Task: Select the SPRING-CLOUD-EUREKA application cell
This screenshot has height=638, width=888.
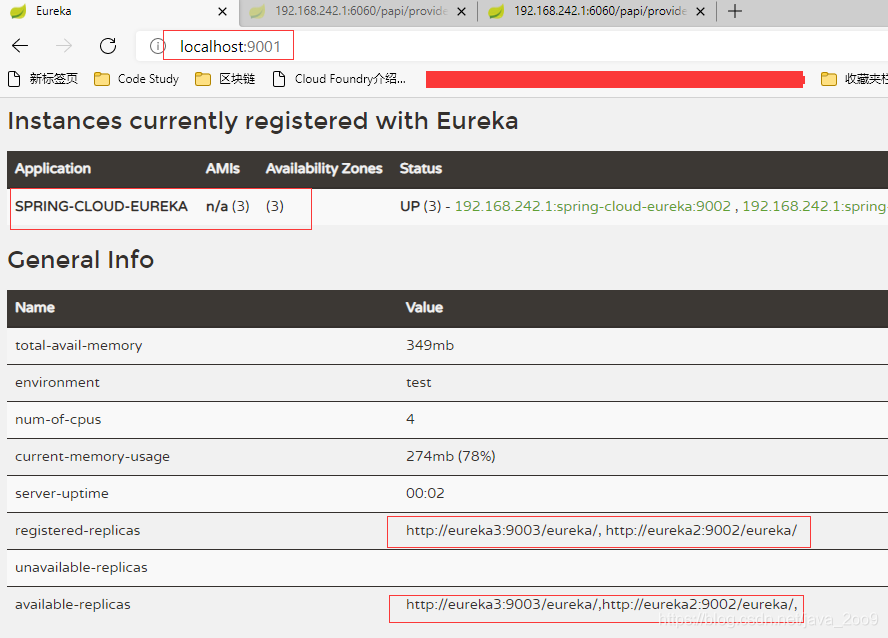Action: click(101, 206)
